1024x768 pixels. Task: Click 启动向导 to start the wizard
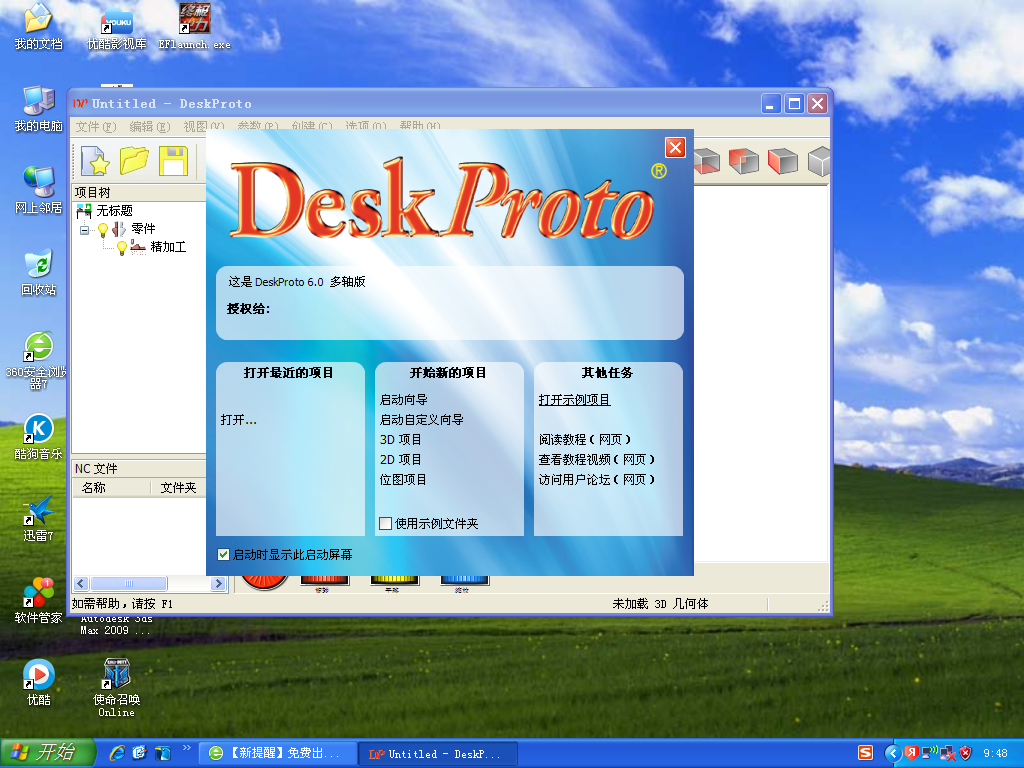404,400
